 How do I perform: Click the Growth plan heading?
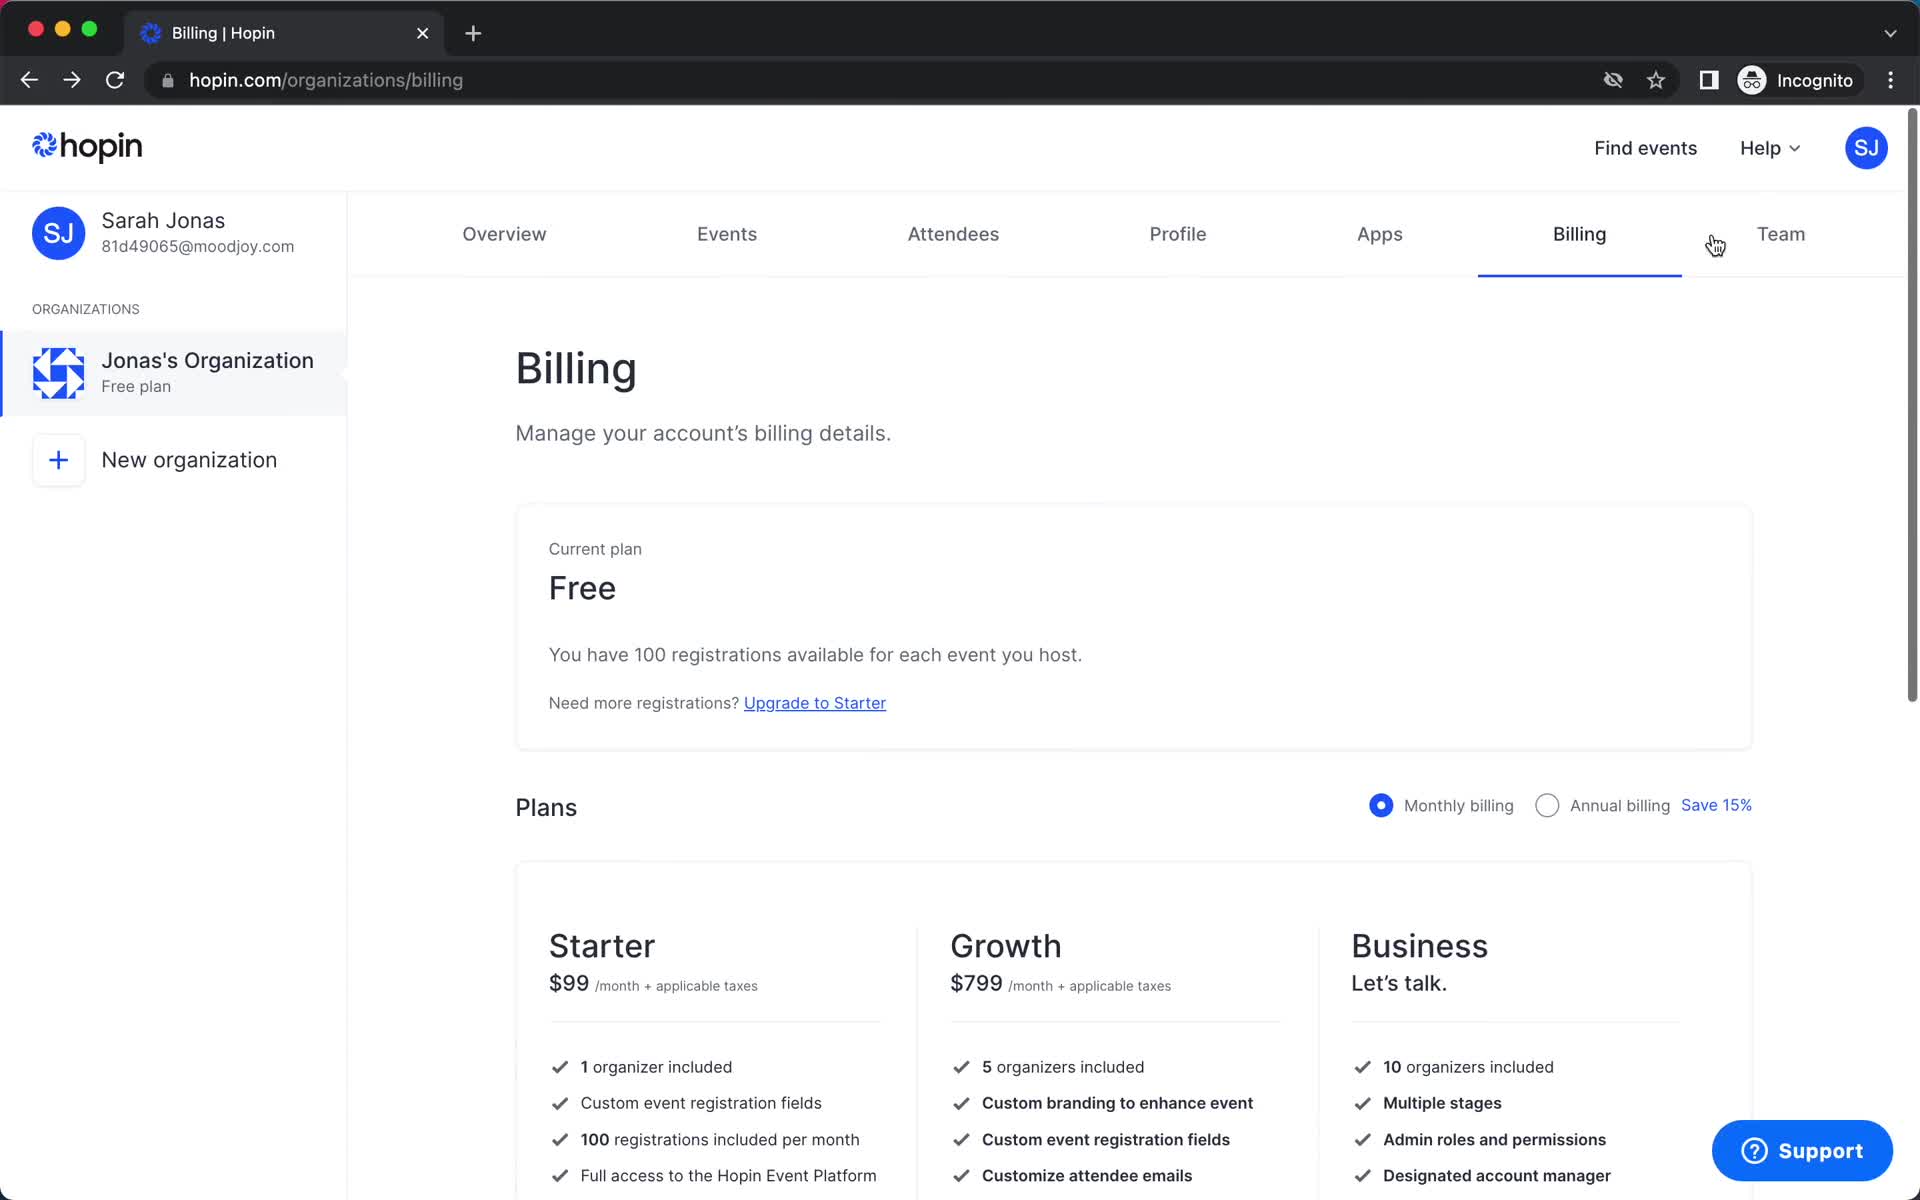pyautogui.click(x=1006, y=946)
